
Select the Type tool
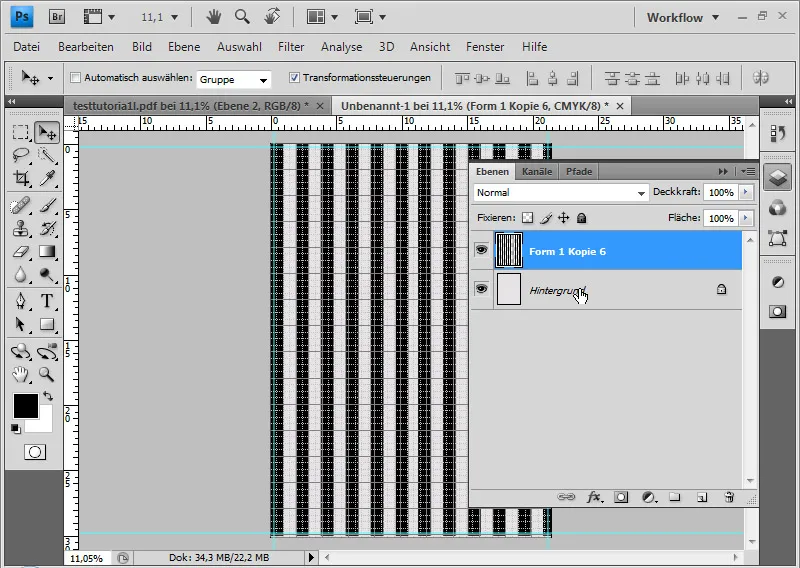coord(47,301)
